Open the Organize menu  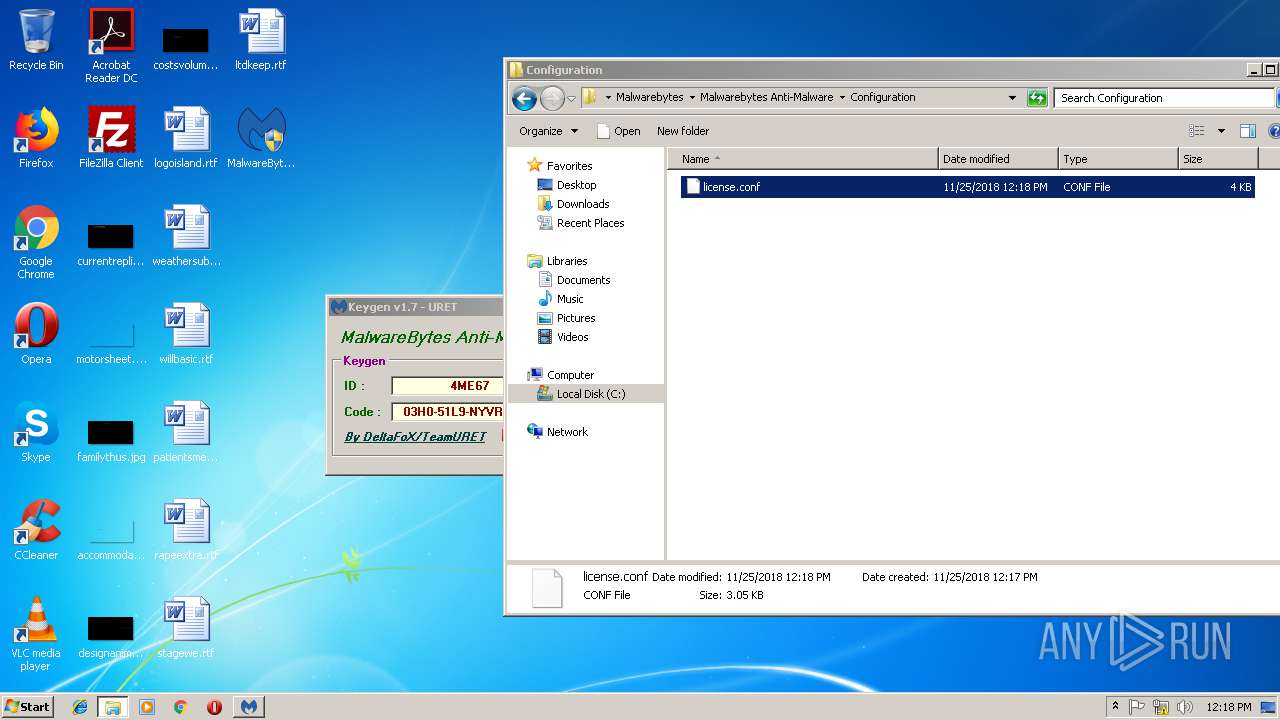coord(548,131)
